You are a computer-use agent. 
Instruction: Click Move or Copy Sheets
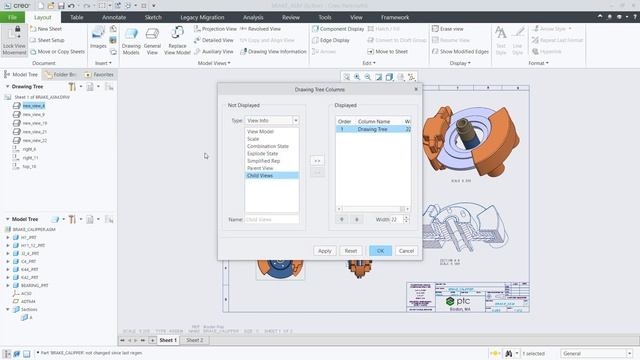point(57,51)
